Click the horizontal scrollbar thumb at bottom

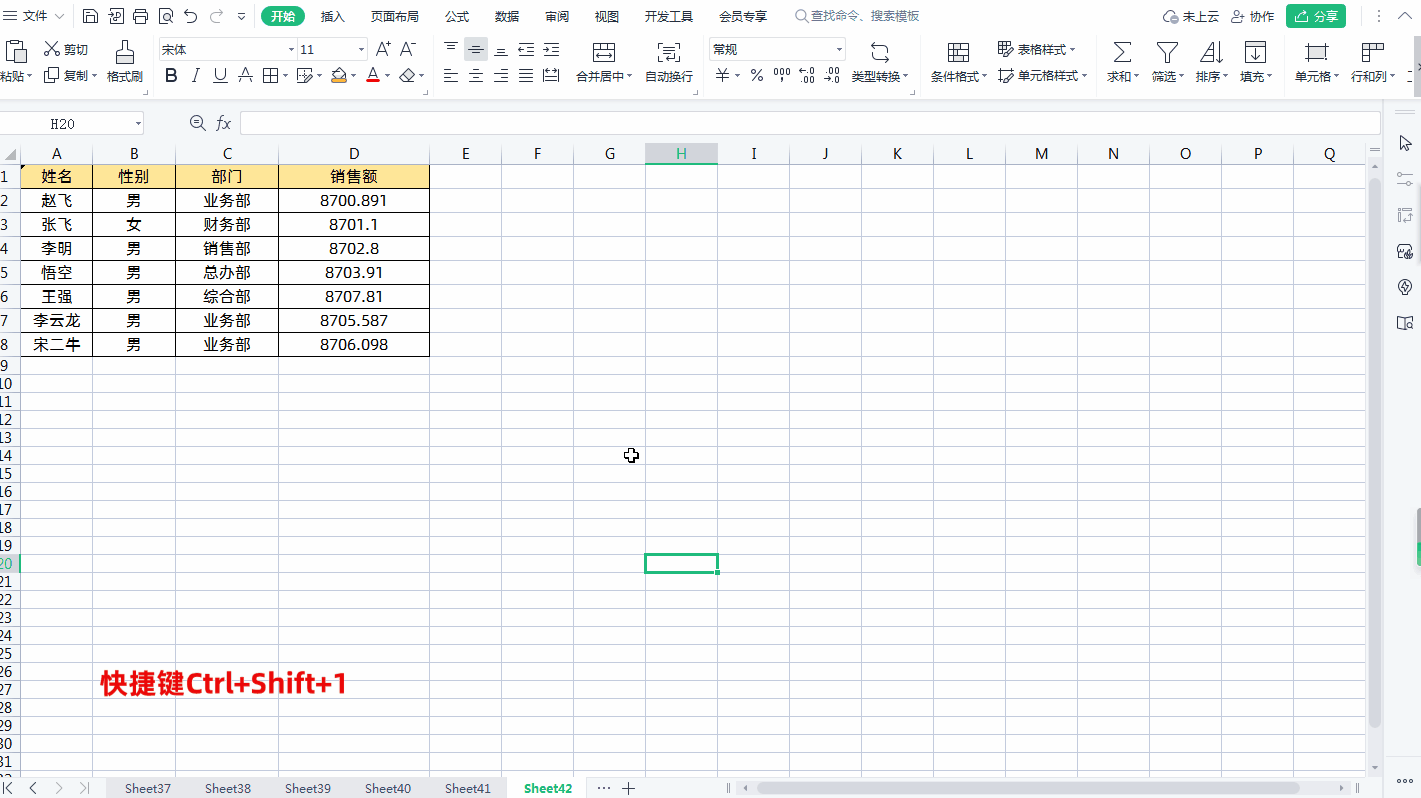click(x=1028, y=788)
